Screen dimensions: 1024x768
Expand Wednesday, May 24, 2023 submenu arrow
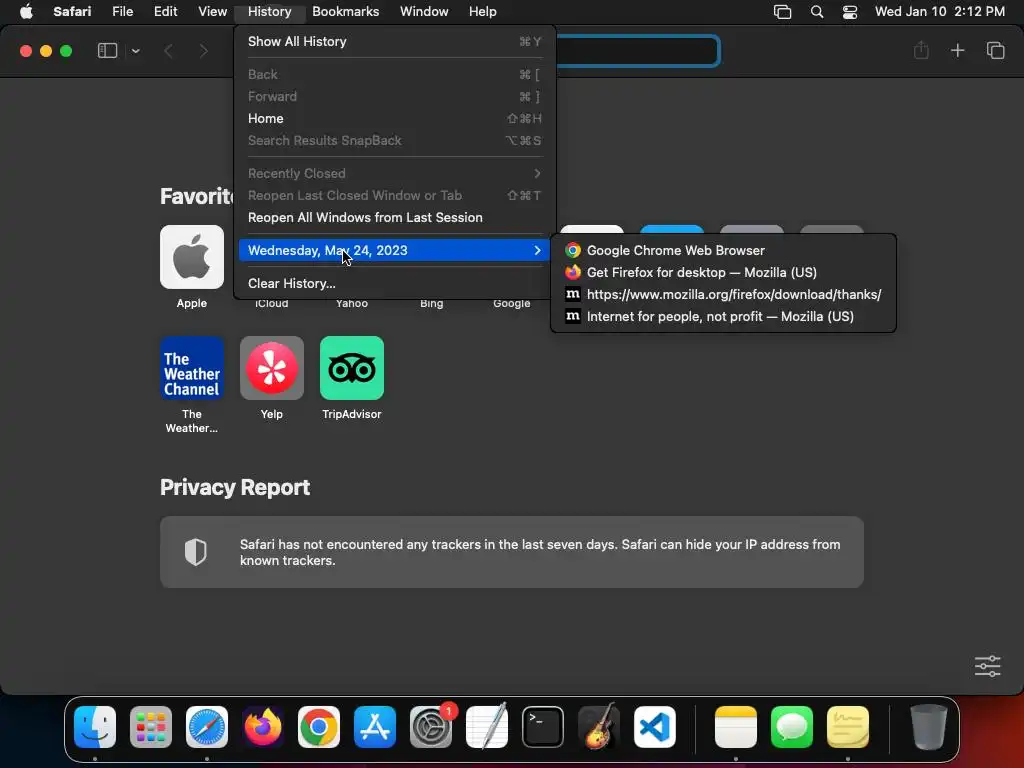[537, 250]
